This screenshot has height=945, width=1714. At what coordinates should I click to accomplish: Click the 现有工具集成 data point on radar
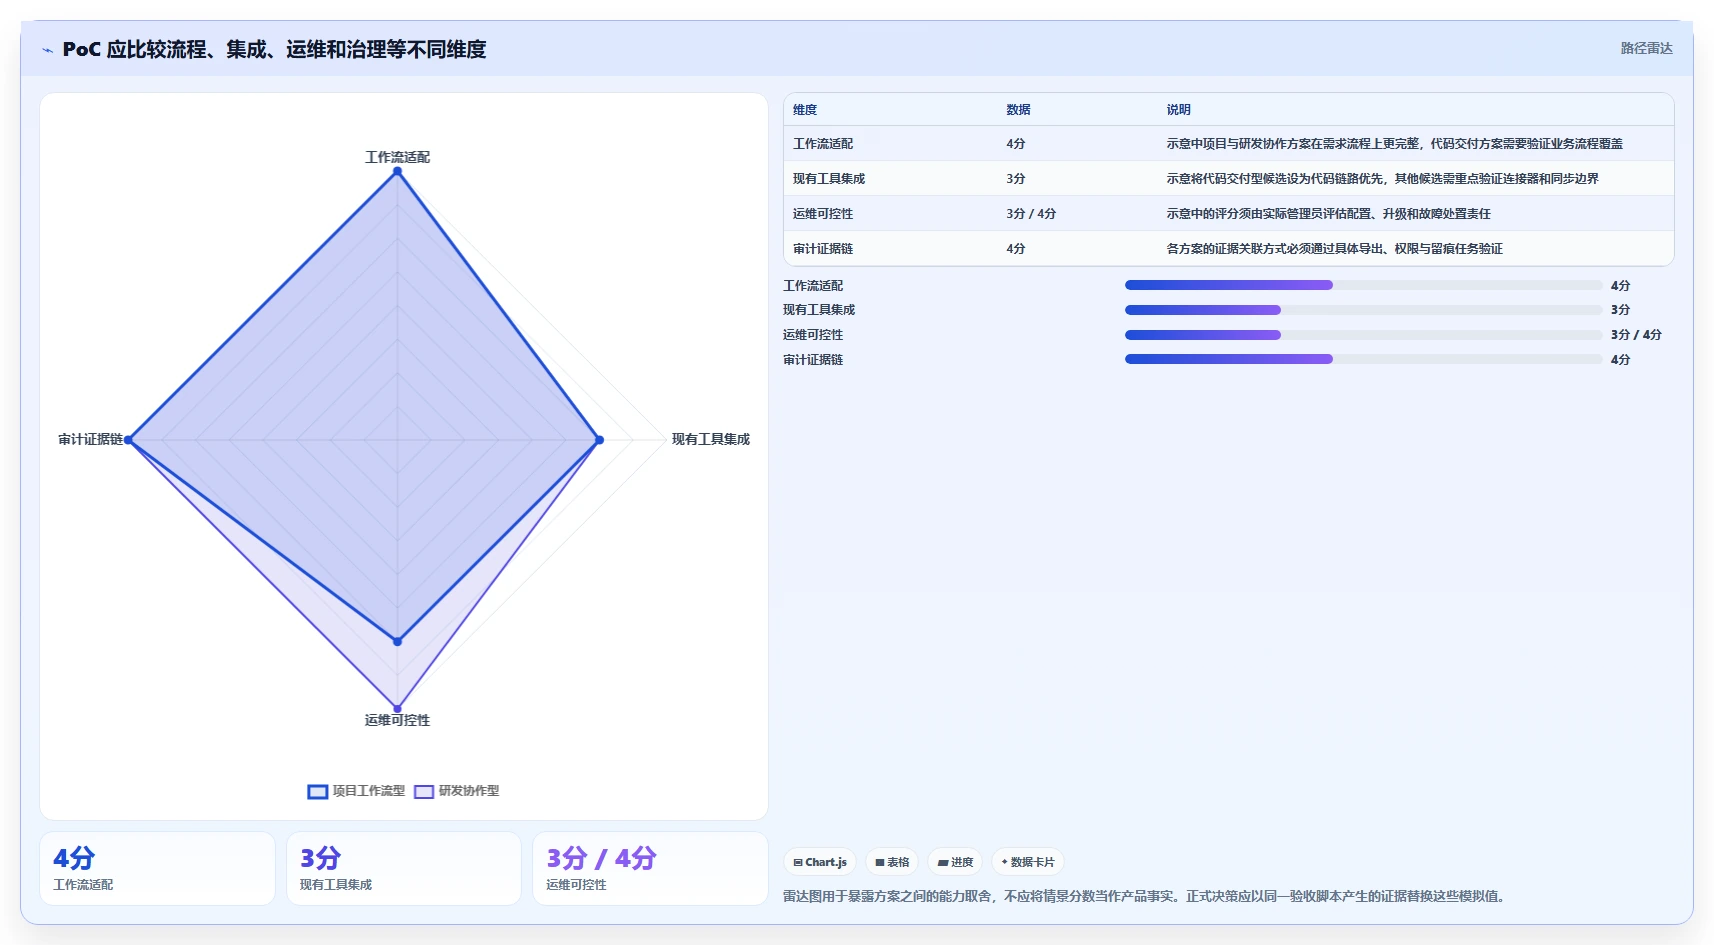tap(599, 440)
